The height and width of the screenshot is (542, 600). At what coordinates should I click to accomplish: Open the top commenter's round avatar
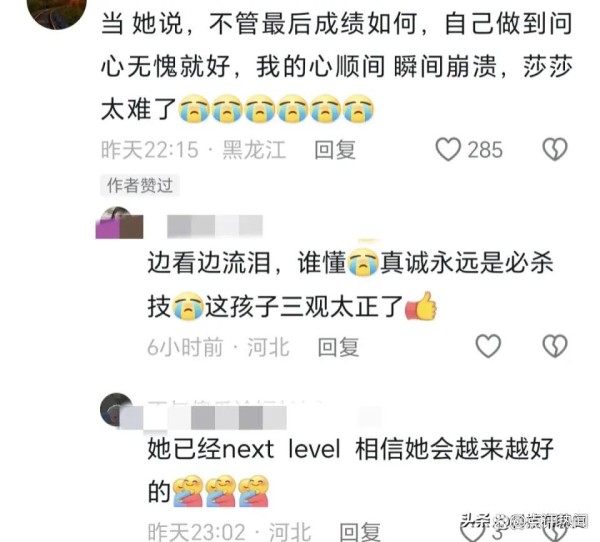pyautogui.click(x=60, y=11)
